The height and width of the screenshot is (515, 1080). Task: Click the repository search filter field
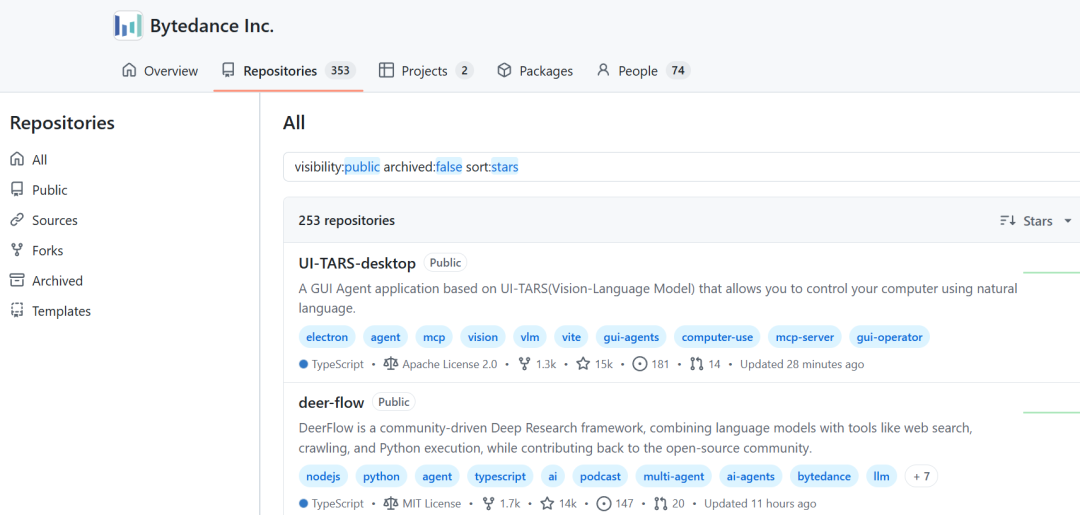pos(680,167)
